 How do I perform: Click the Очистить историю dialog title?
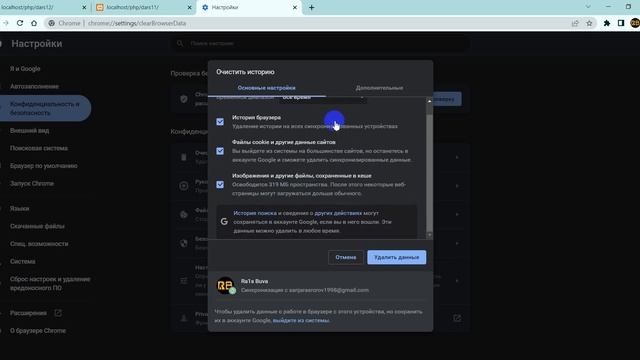coord(245,72)
